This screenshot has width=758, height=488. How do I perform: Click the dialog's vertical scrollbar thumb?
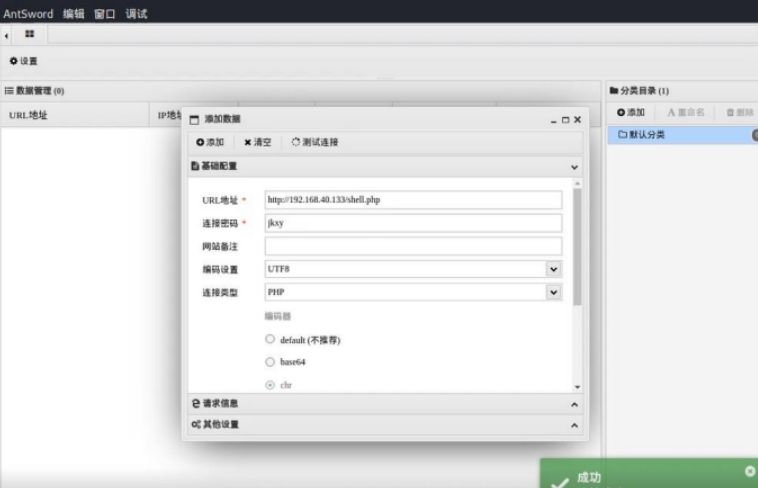pyautogui.click(x=577, y=247)
